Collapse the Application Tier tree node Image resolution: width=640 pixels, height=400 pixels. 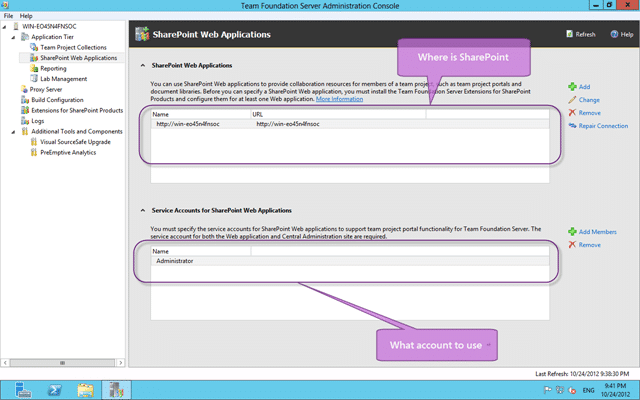pyautogui.click(x=13, y=37)
